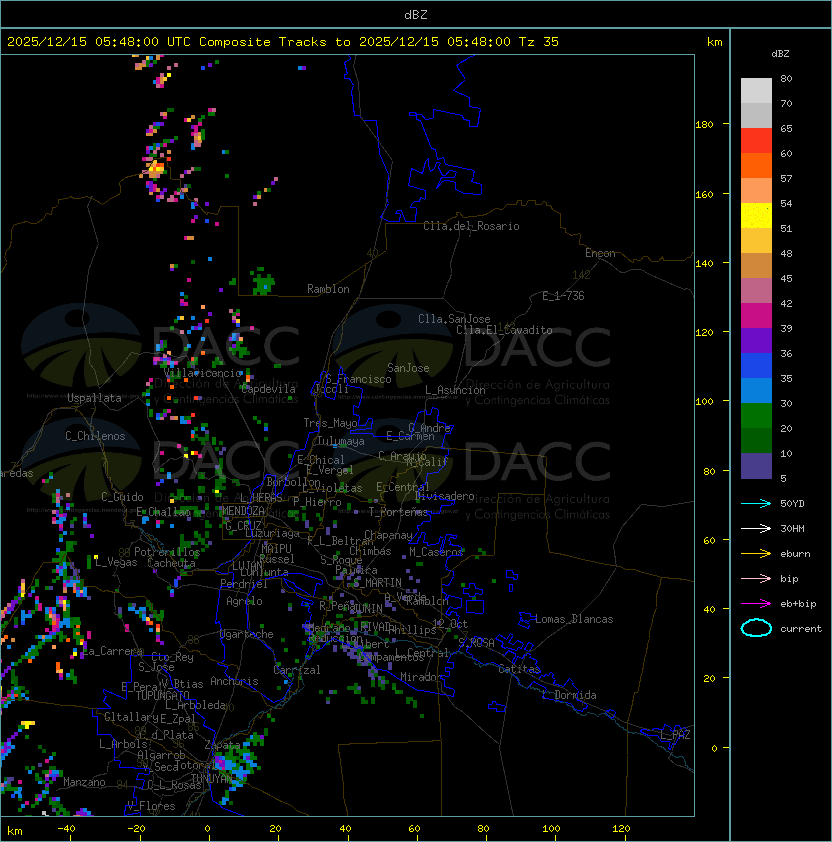Click the S_Francisco map label
The image size is (832, 842).
coord(358,380)
